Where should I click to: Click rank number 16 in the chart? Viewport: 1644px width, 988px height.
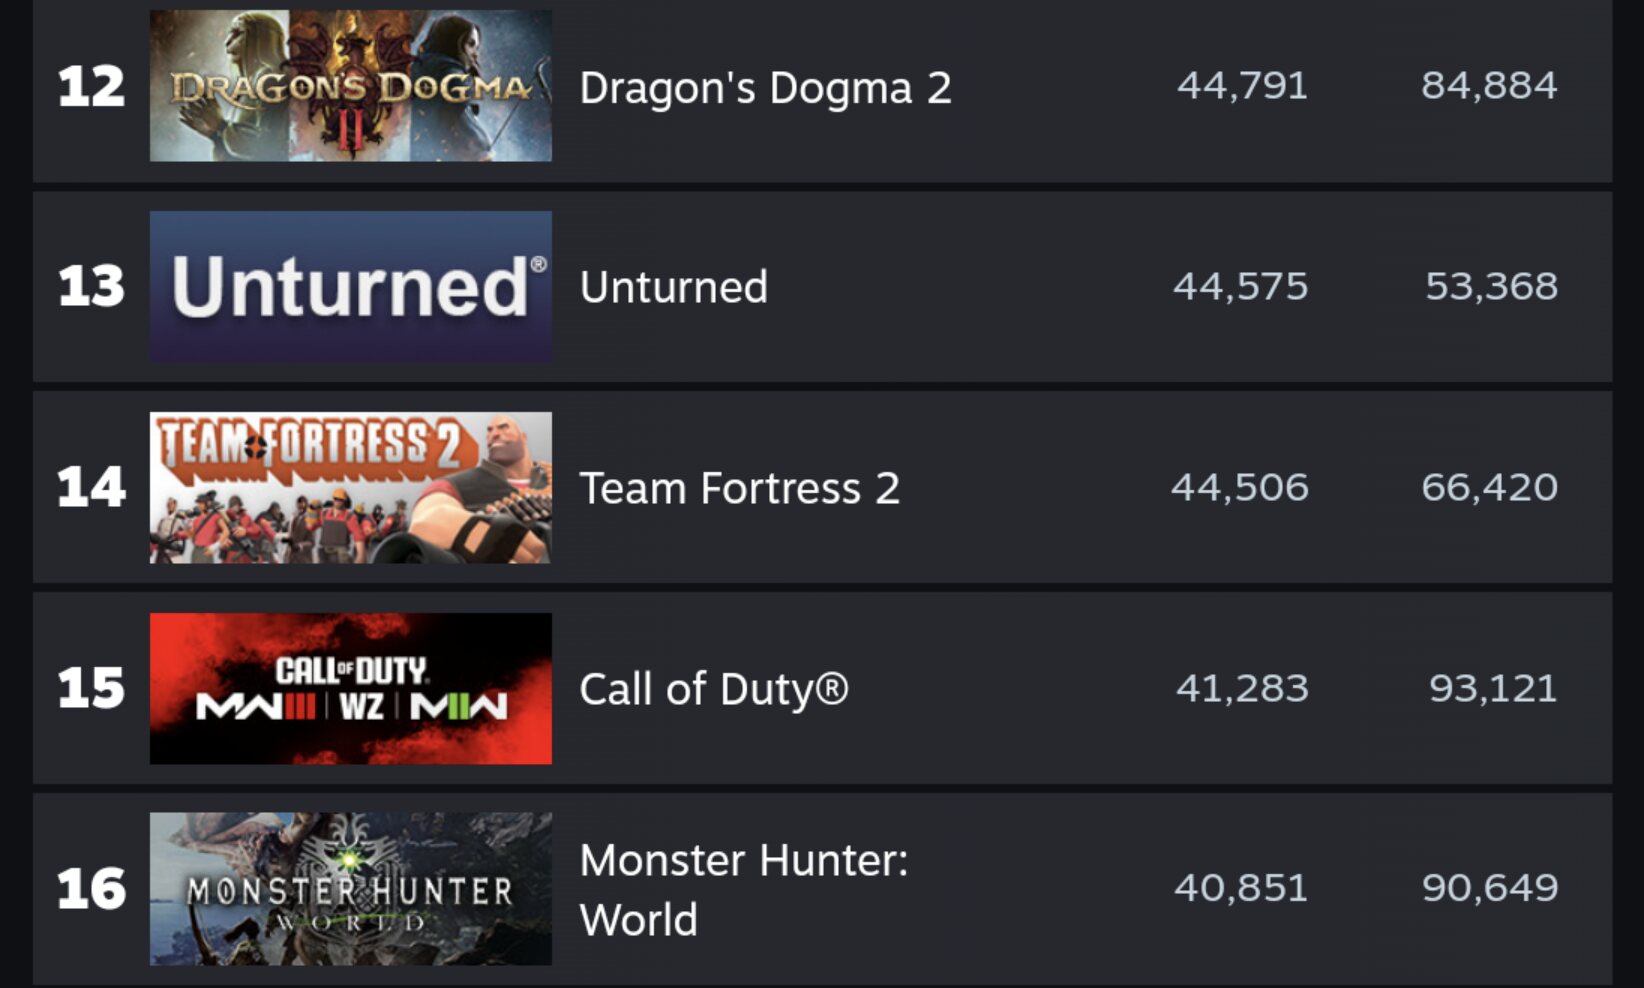[91, 889]
